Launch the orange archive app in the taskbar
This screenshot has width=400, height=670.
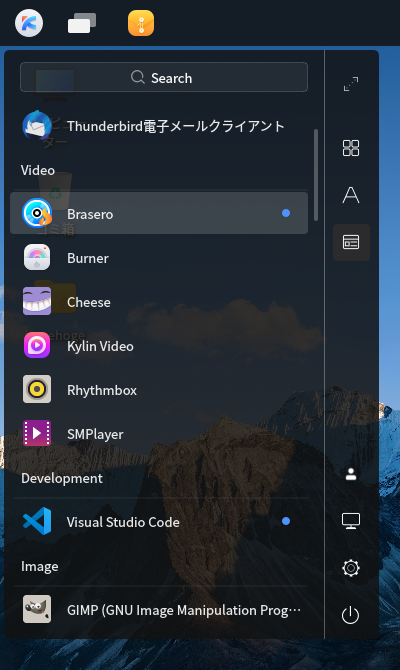pyautogui.click(x=141, y=23)
